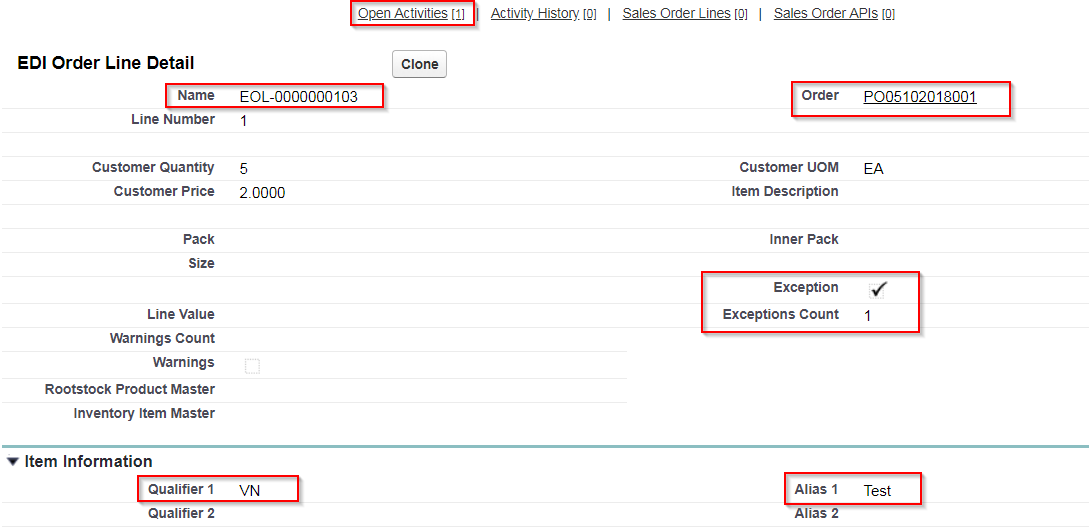Viewport: 1089px width, 527px height.
Task: Click the Pack field label
Action: click(x=199, y=239)
